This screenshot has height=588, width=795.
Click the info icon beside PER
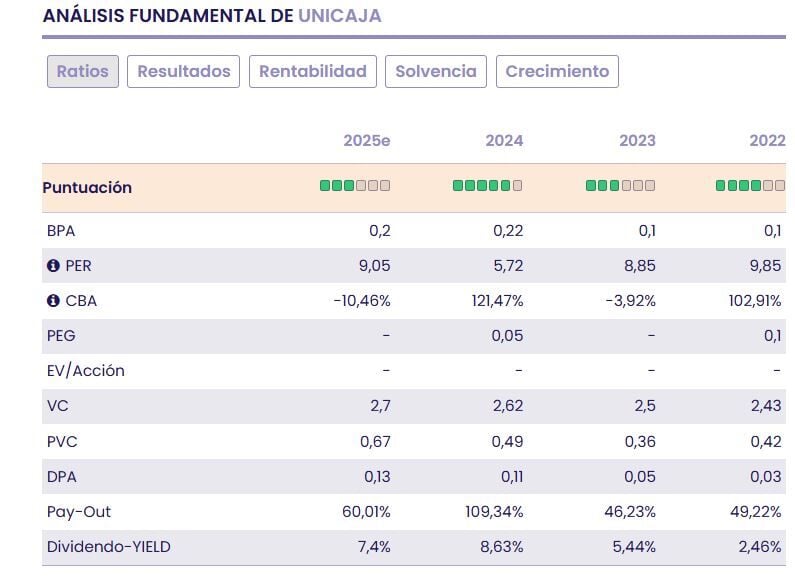[x=53, y=266]
